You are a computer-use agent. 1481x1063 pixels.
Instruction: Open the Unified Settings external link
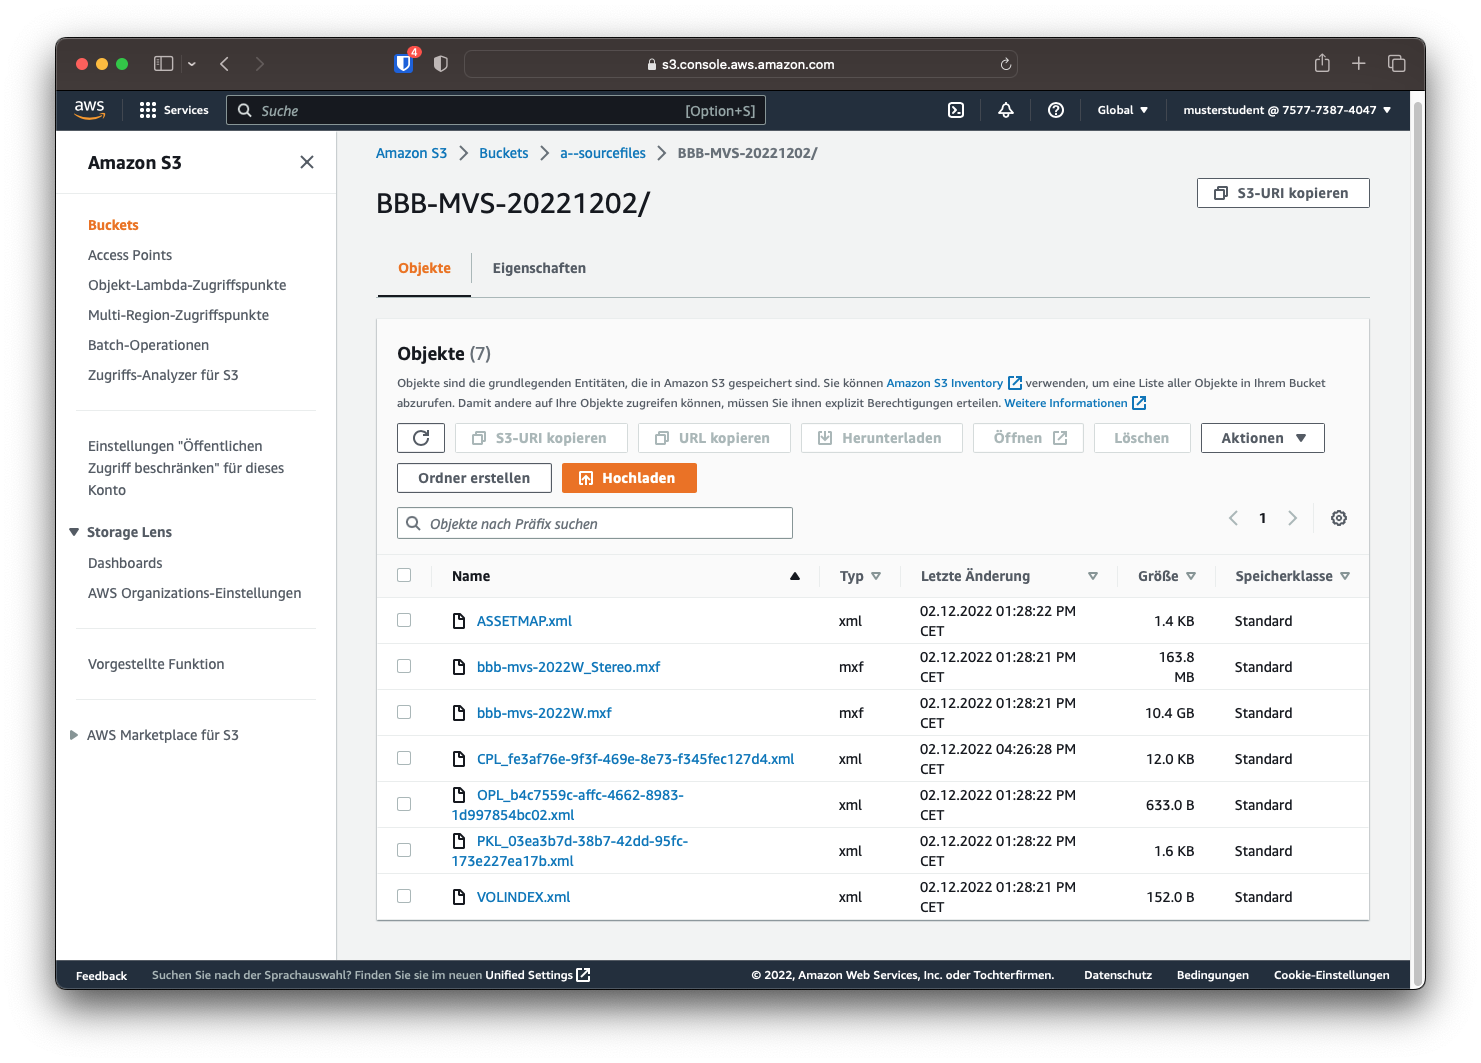pos(538,975)
